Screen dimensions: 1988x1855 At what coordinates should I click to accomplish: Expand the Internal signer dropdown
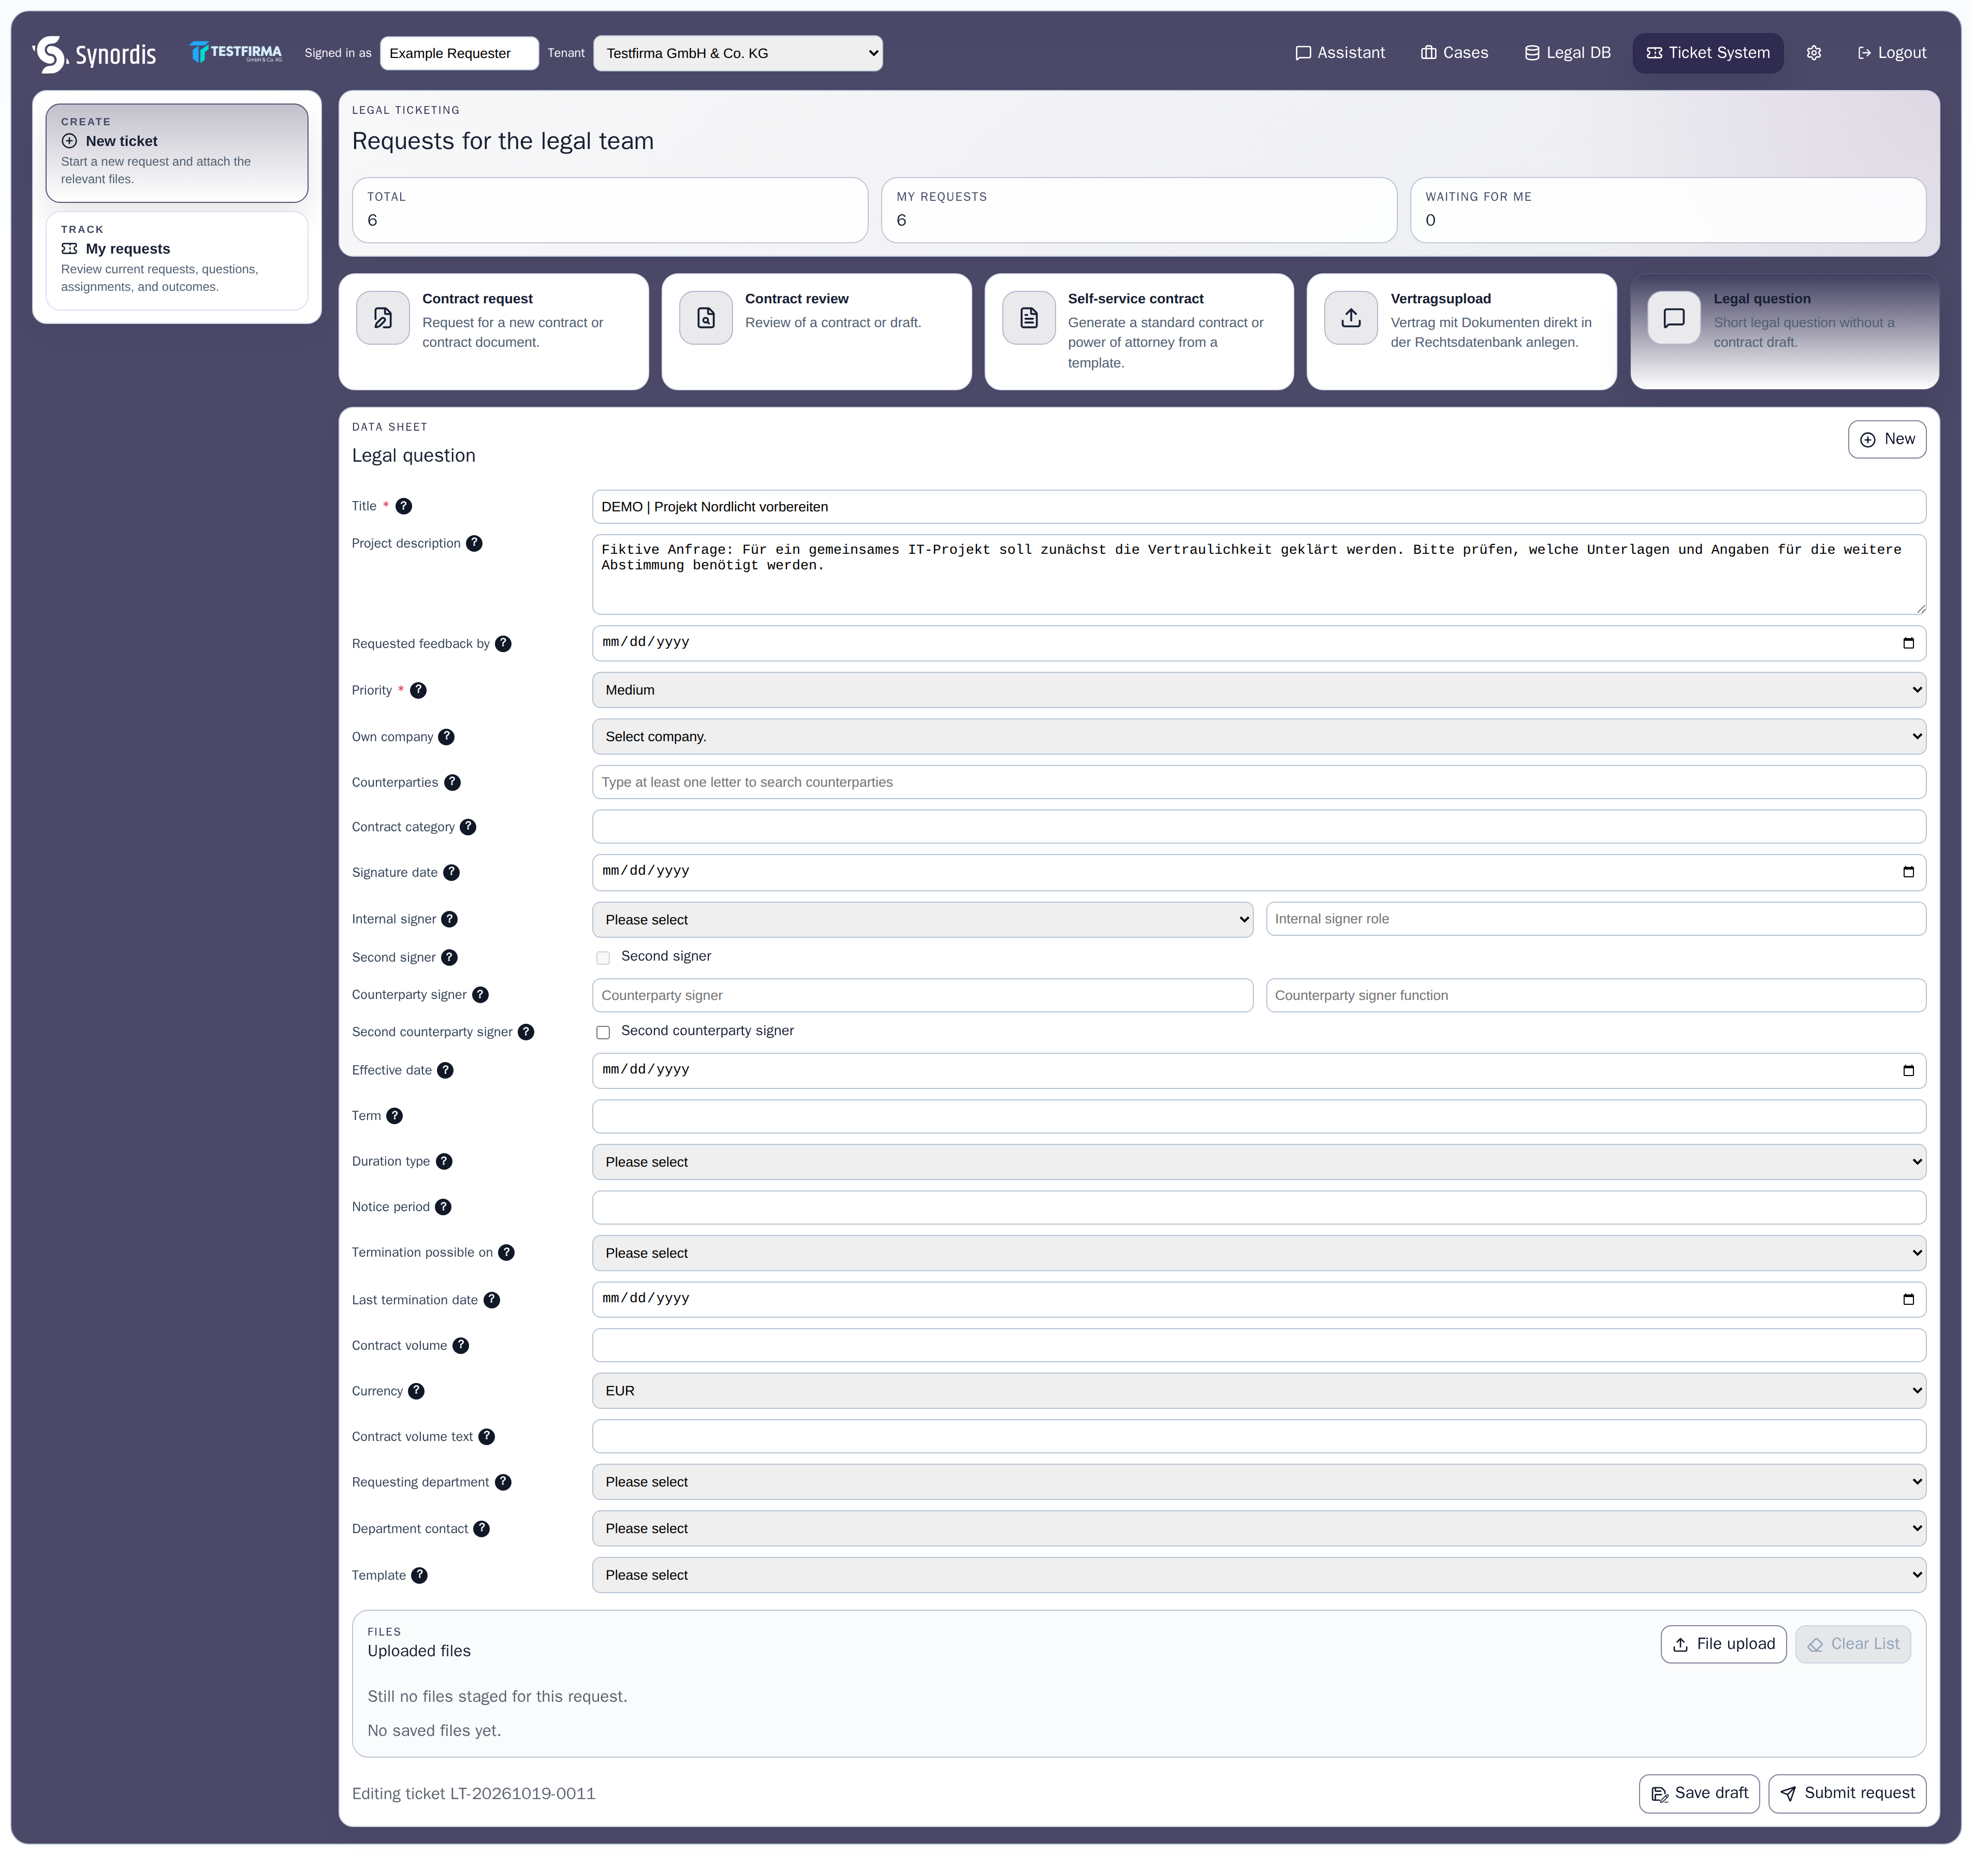(922, 919)
